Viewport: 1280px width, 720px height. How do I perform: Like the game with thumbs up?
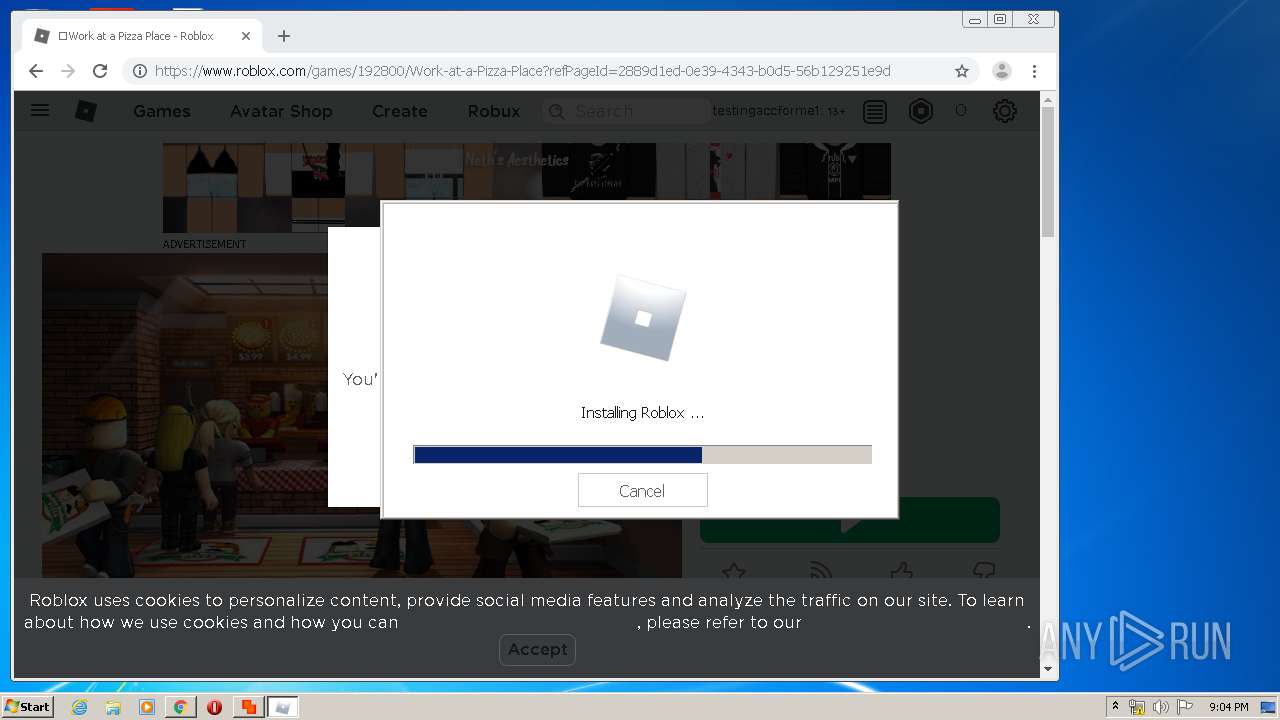tap(901, 570)
